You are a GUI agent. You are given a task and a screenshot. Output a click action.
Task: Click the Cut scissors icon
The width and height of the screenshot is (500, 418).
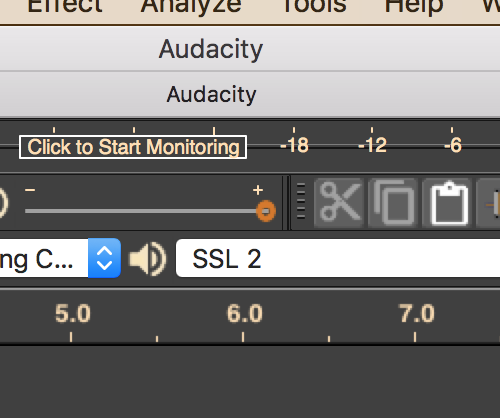click(x=339, y=203)
